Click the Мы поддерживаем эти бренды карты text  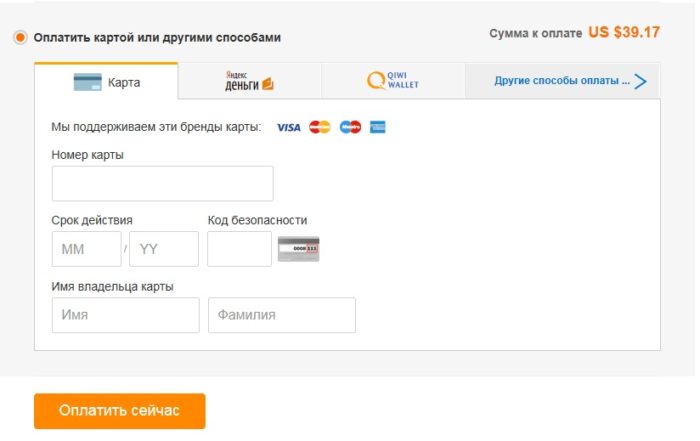(156, 127)
